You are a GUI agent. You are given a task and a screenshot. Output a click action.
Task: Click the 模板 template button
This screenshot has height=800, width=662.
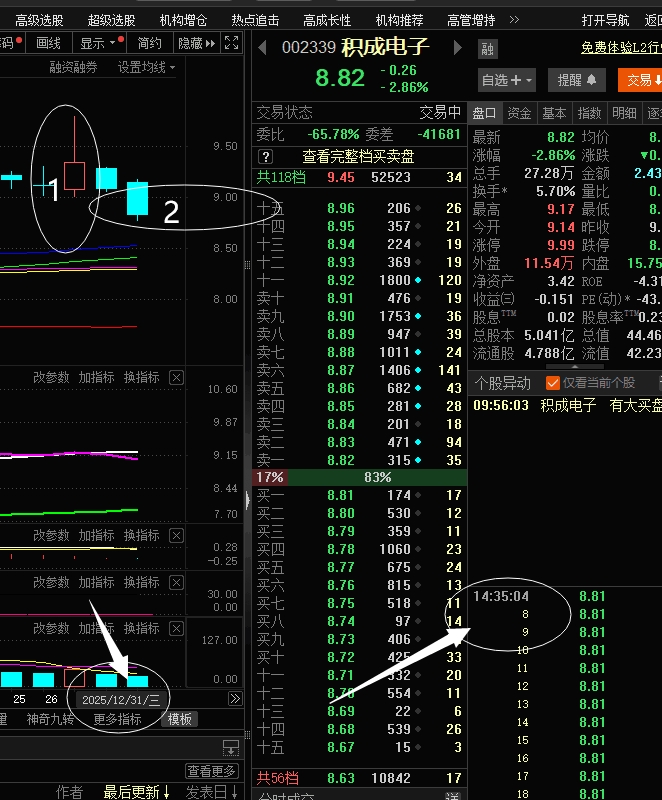(x=180, y=719)
